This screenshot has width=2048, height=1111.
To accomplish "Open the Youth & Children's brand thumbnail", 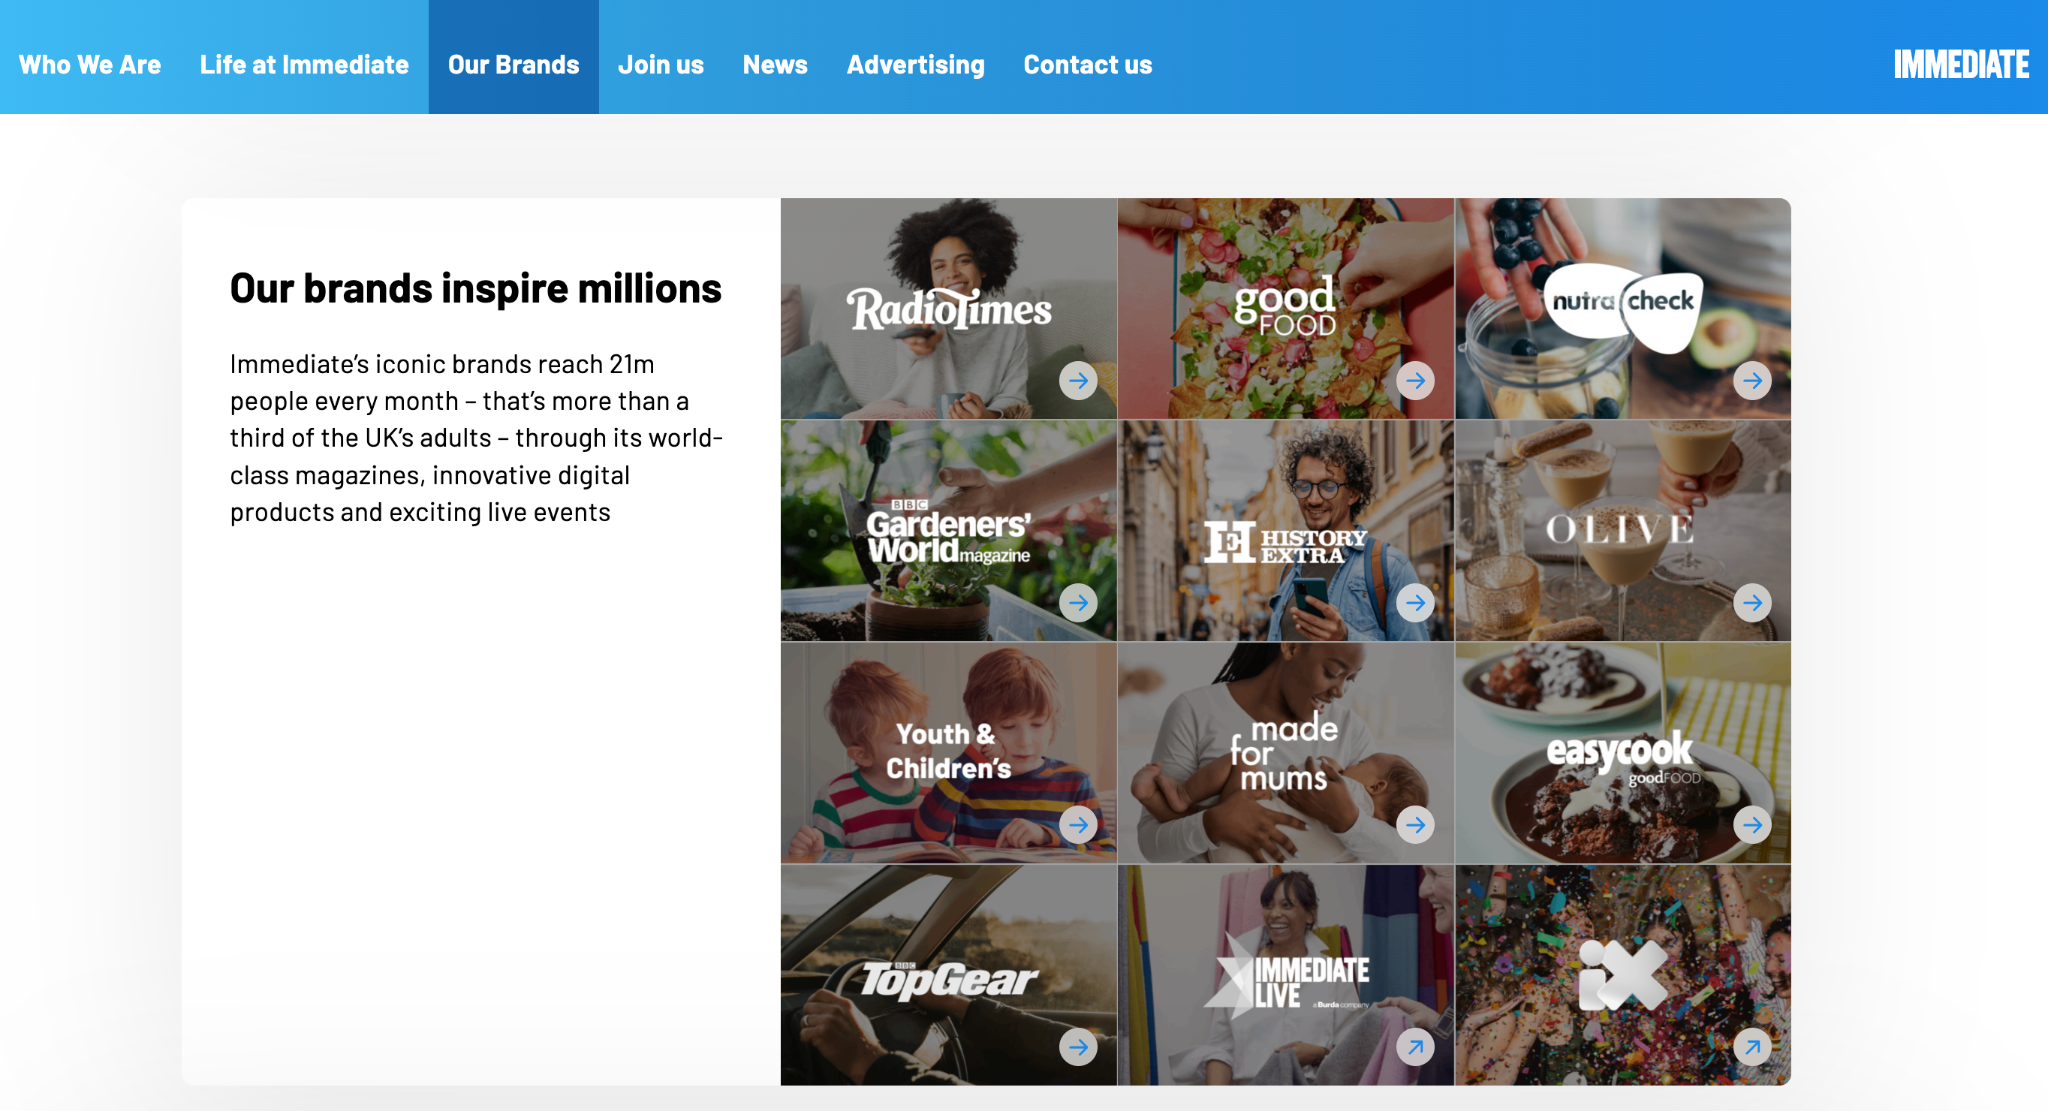I will [949, 753].
